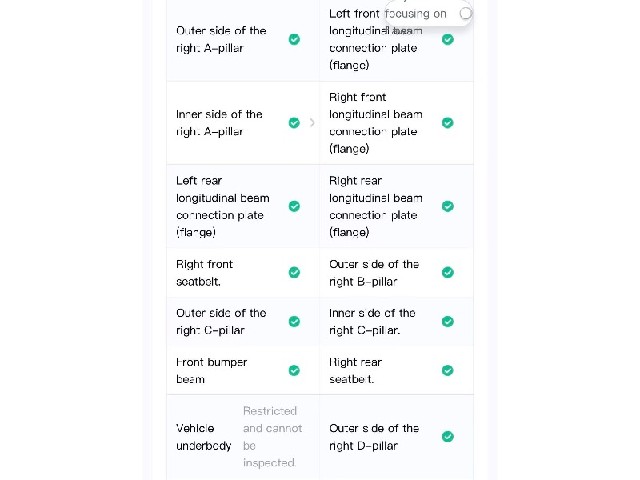Select 'Right front seatbelt' label
The image size is (640, 480).
pos(204,273)
